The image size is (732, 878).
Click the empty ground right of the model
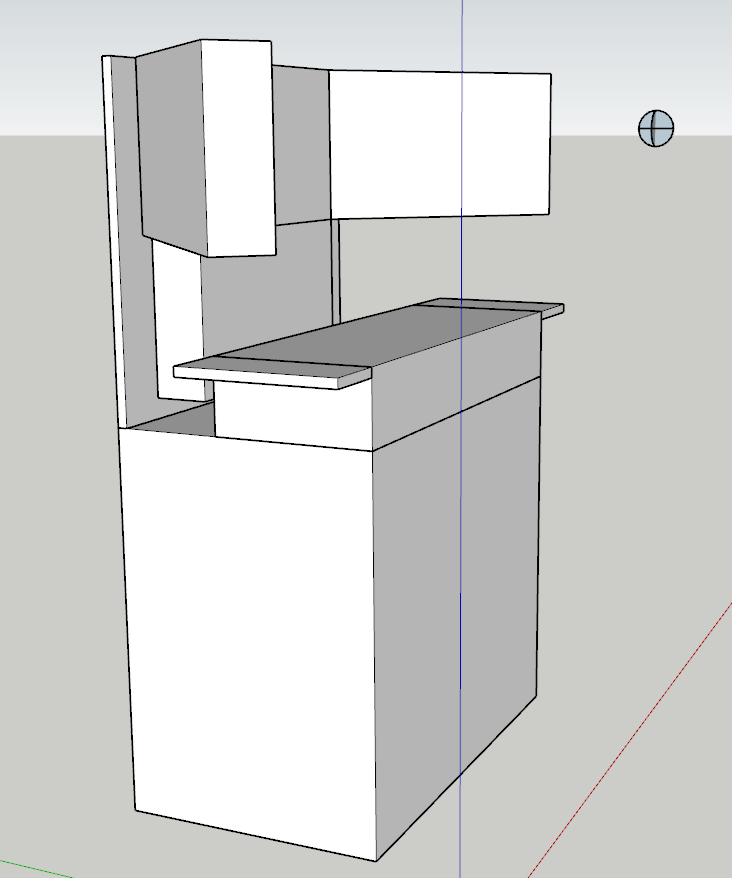640,450
